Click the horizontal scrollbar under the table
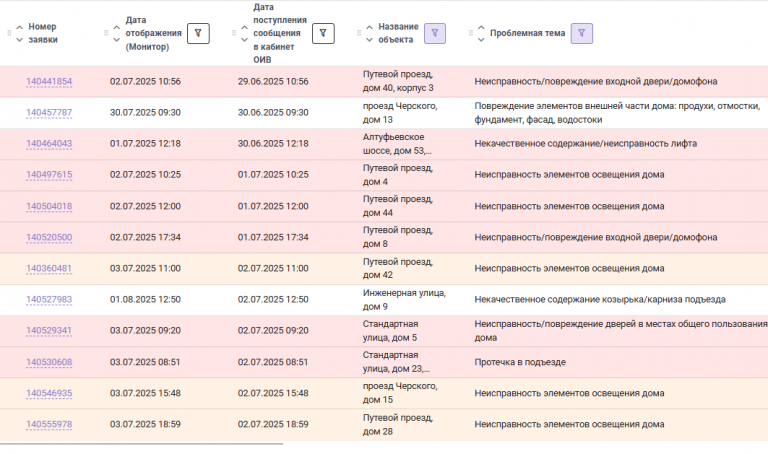Viewport: 768px width, 454px height. coord(141,444)
